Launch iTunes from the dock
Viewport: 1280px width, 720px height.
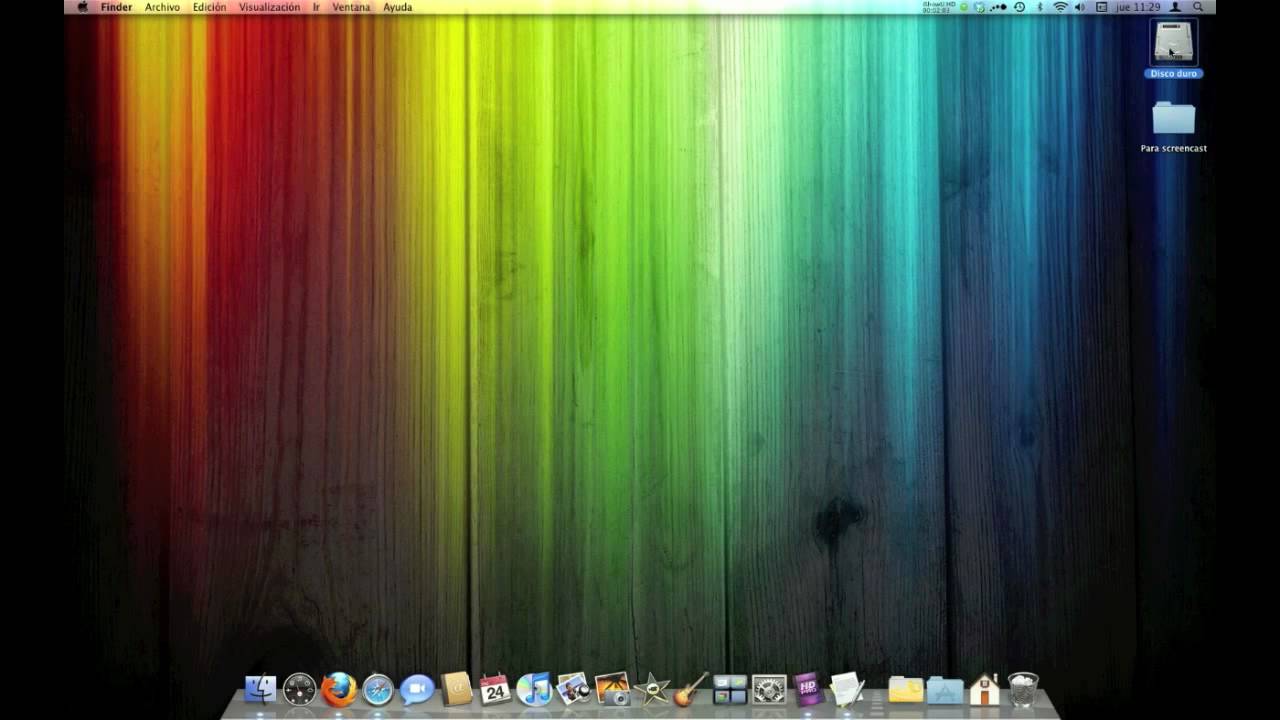point(534,689)
